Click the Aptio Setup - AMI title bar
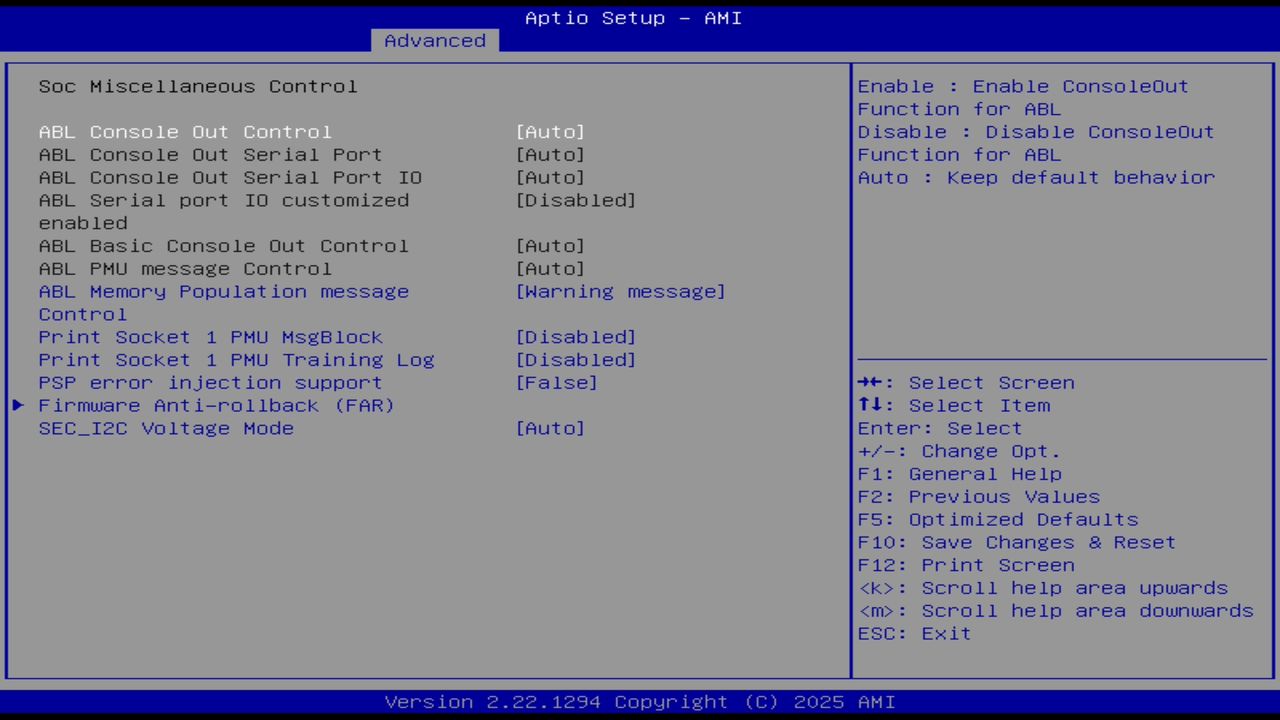 632,17
